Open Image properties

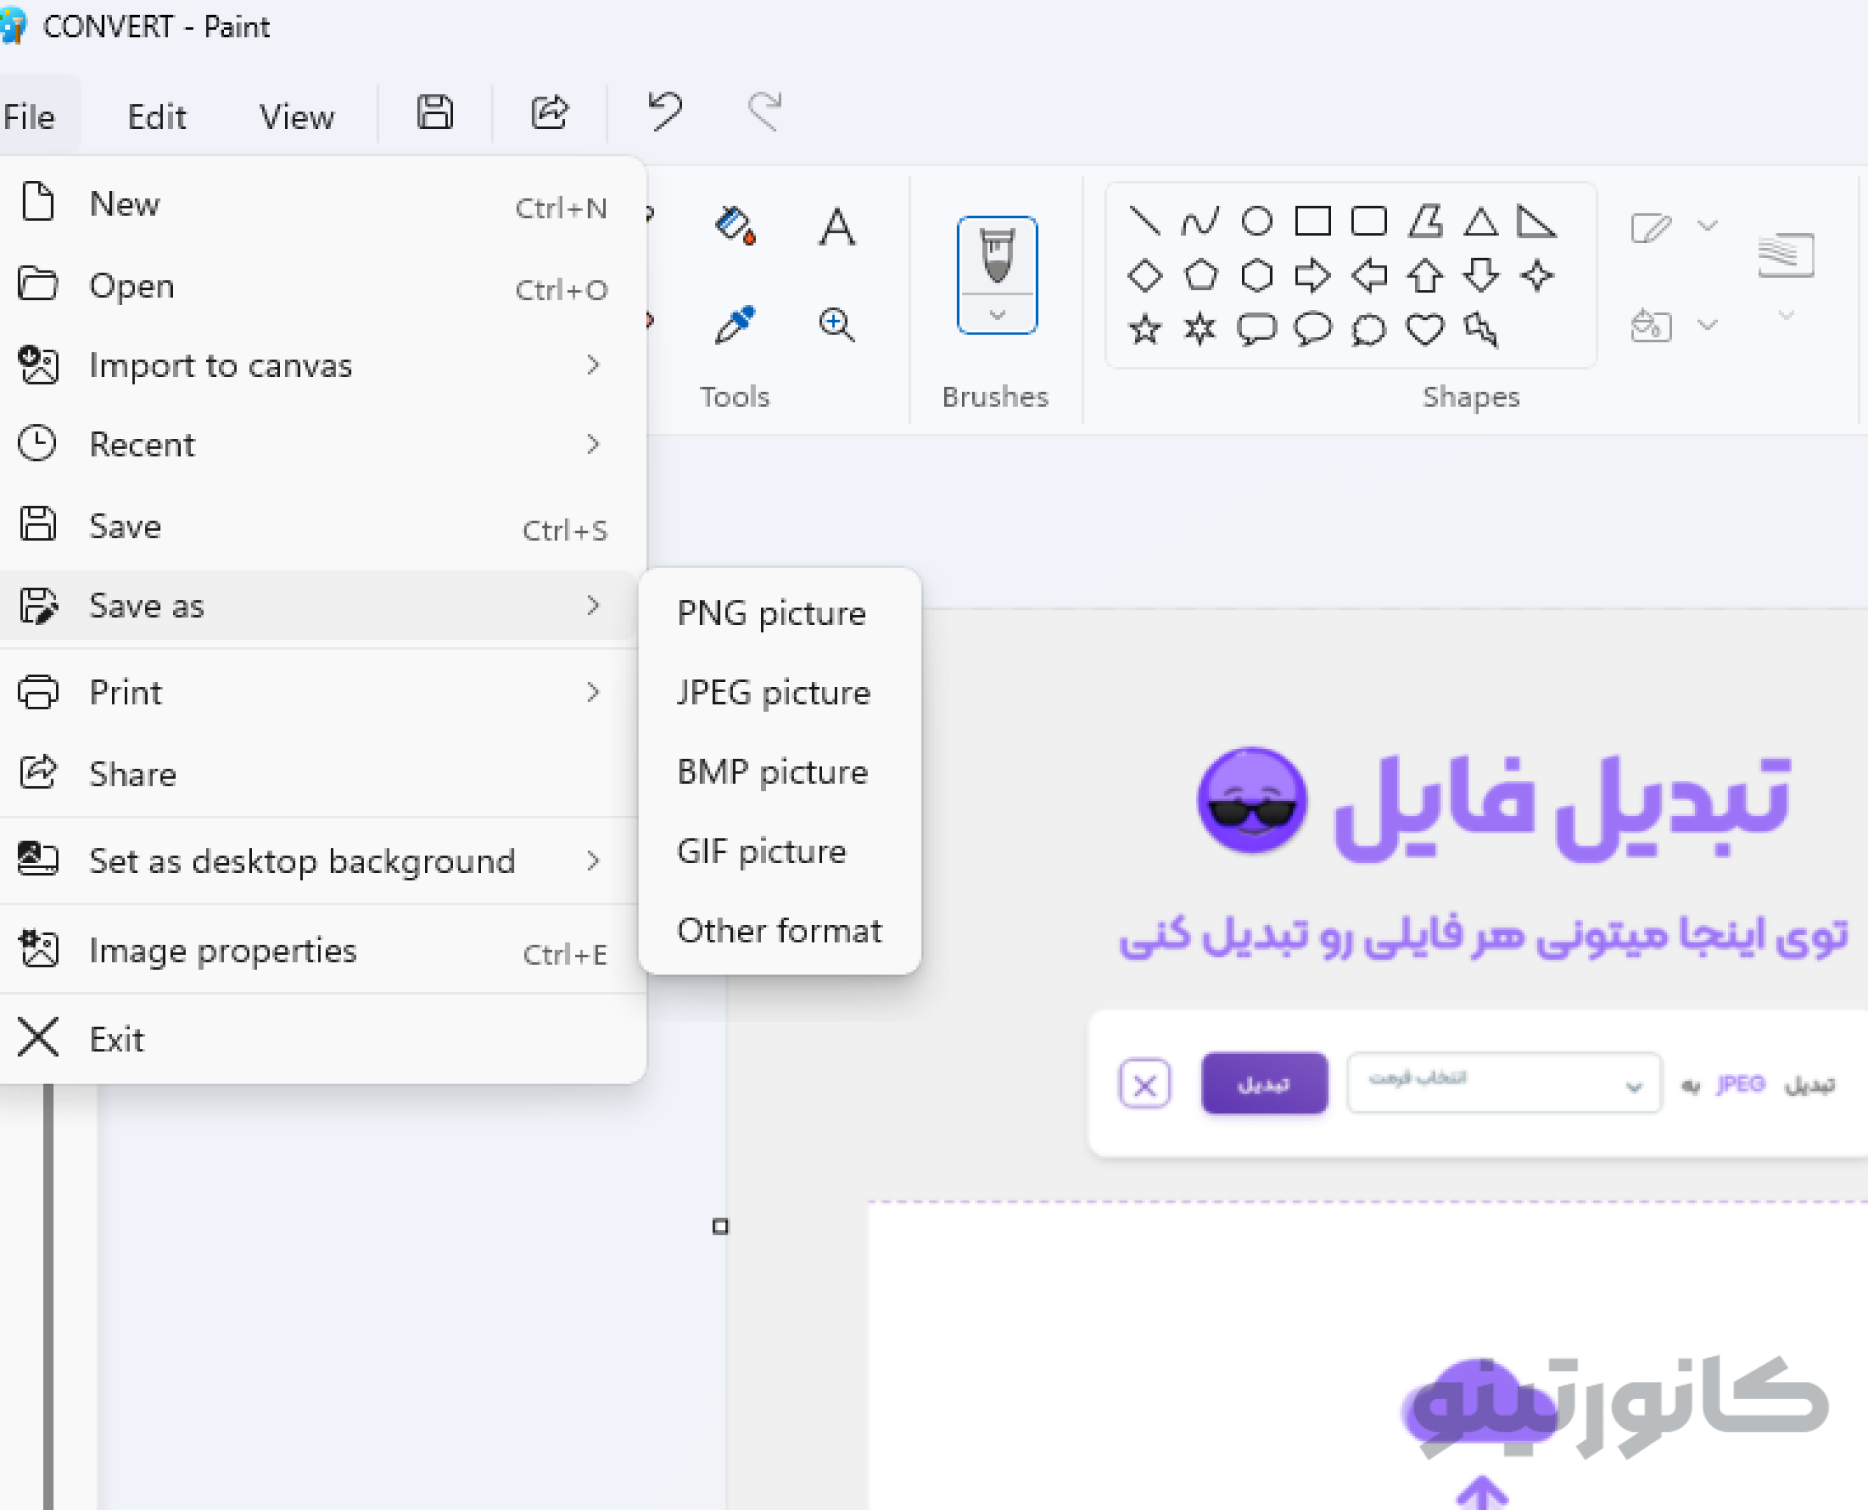click(x=318, y=949)
